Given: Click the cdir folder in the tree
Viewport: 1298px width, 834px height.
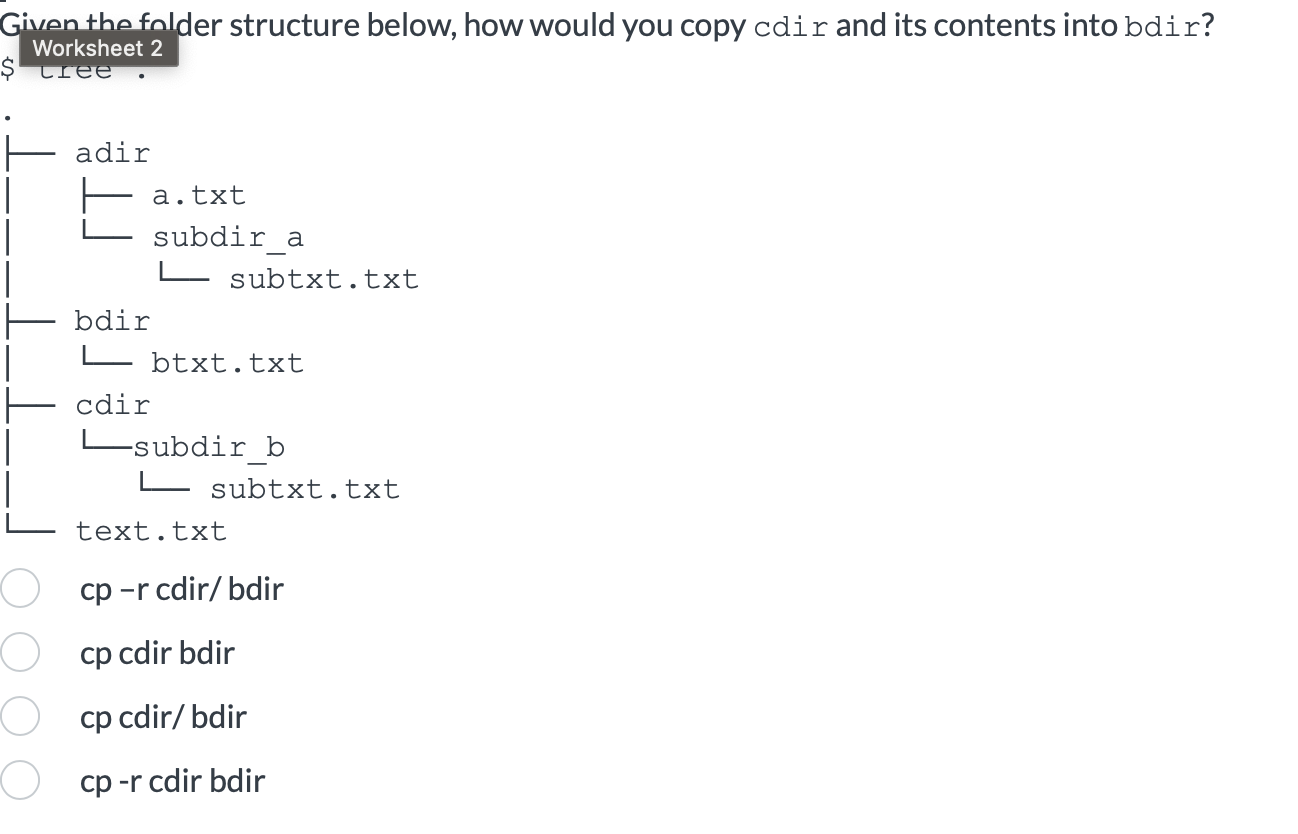Looking at the screenshot, I should [x=112, y=404].
